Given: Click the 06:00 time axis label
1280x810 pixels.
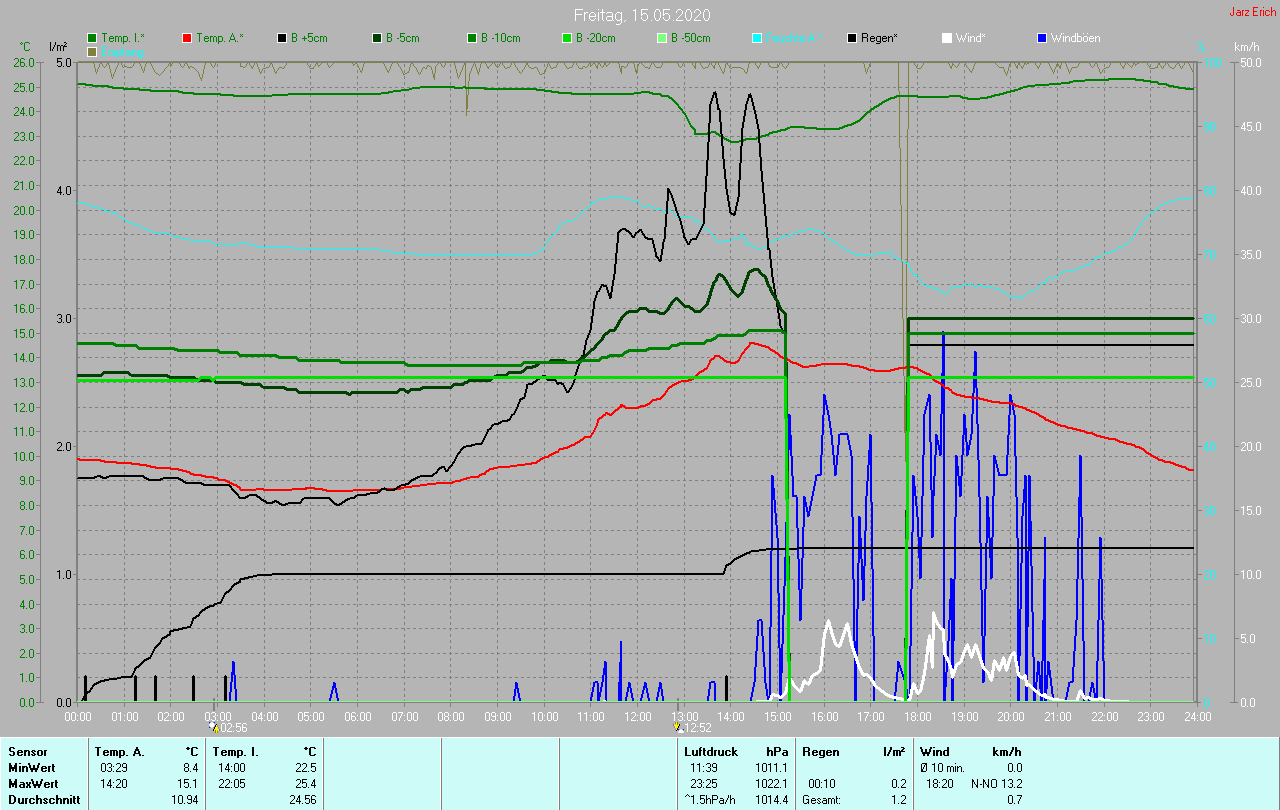Looking at the screenshot, I should click(358, 717).
